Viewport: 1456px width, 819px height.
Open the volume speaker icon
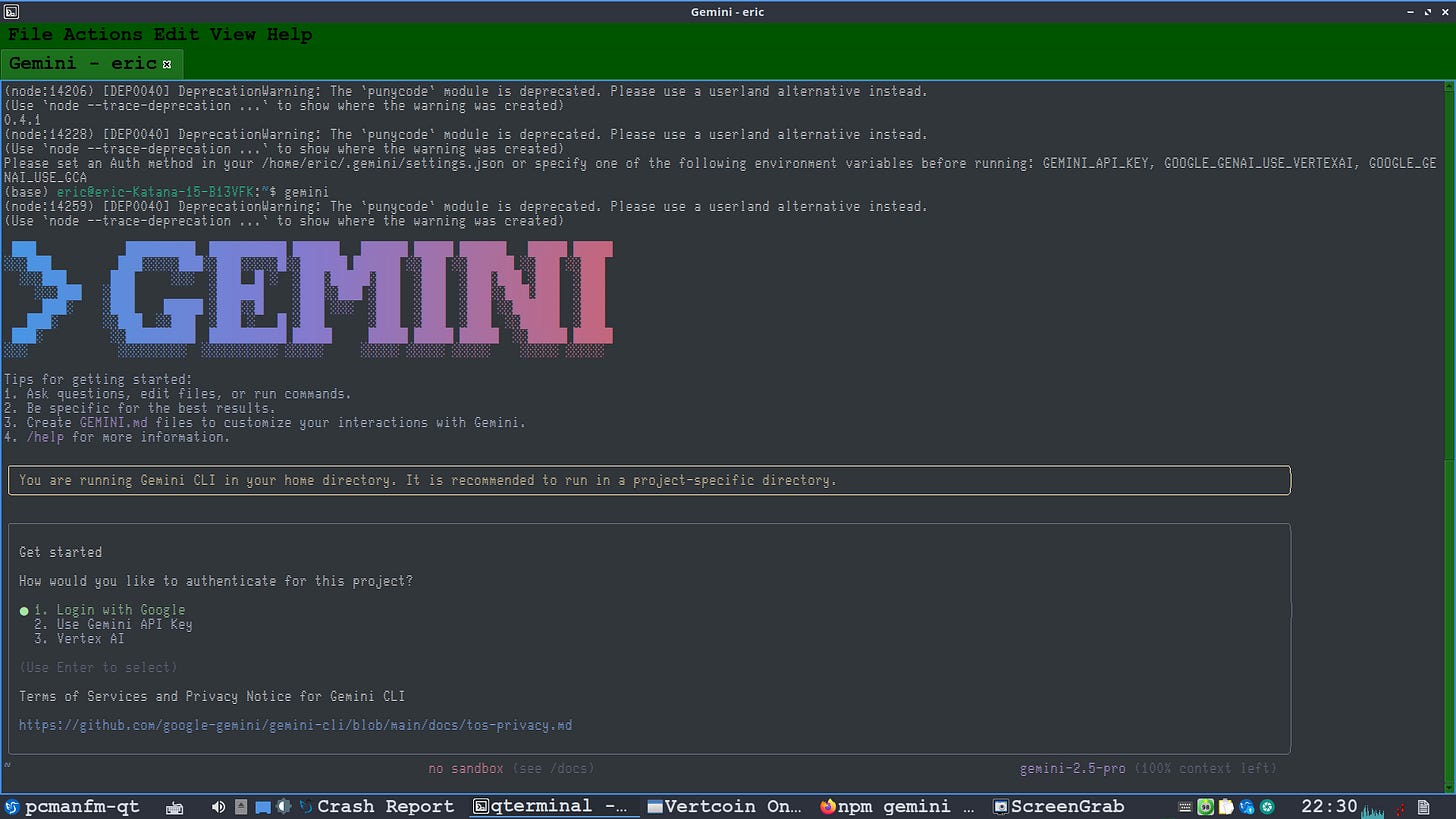(x=218, y=807)
